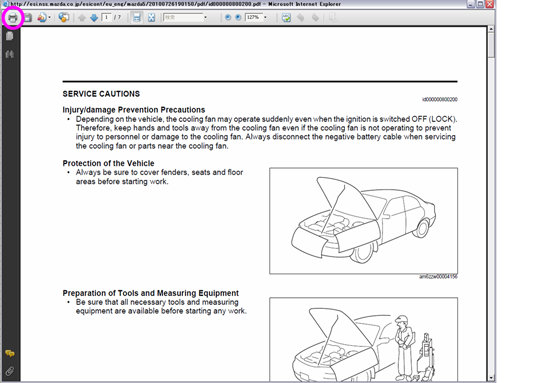Click the illustration of a technician beside the car
This screenshot has width=550, height=383.
[x=363, y=340]
